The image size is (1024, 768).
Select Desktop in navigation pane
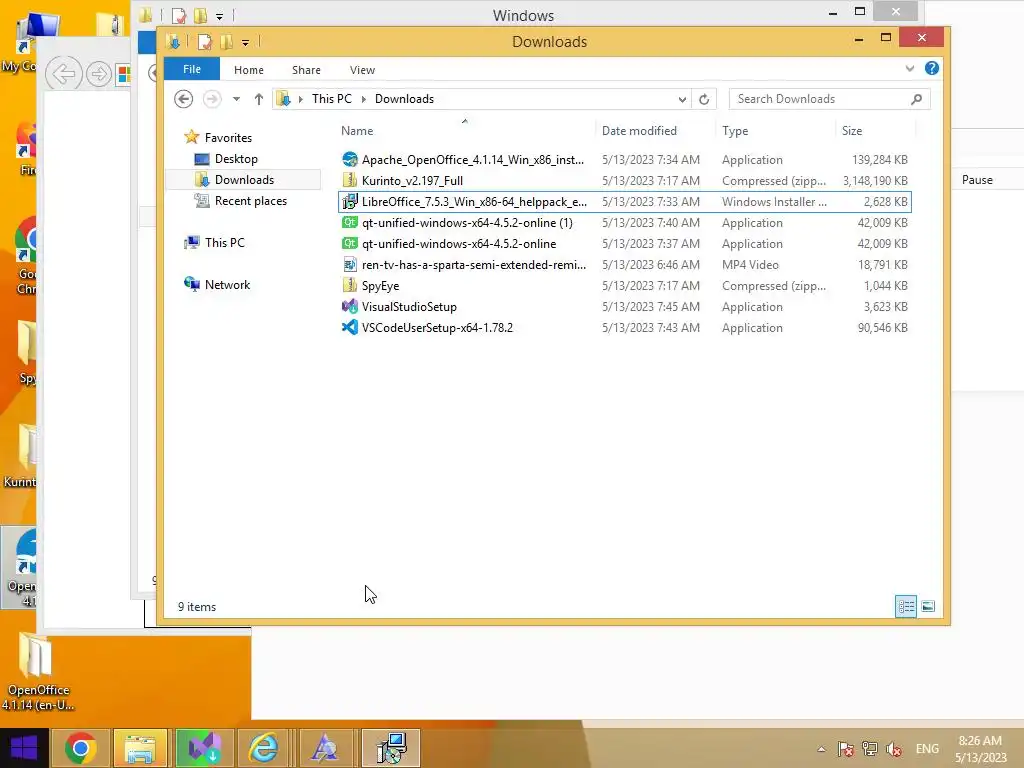pos(236,159)
